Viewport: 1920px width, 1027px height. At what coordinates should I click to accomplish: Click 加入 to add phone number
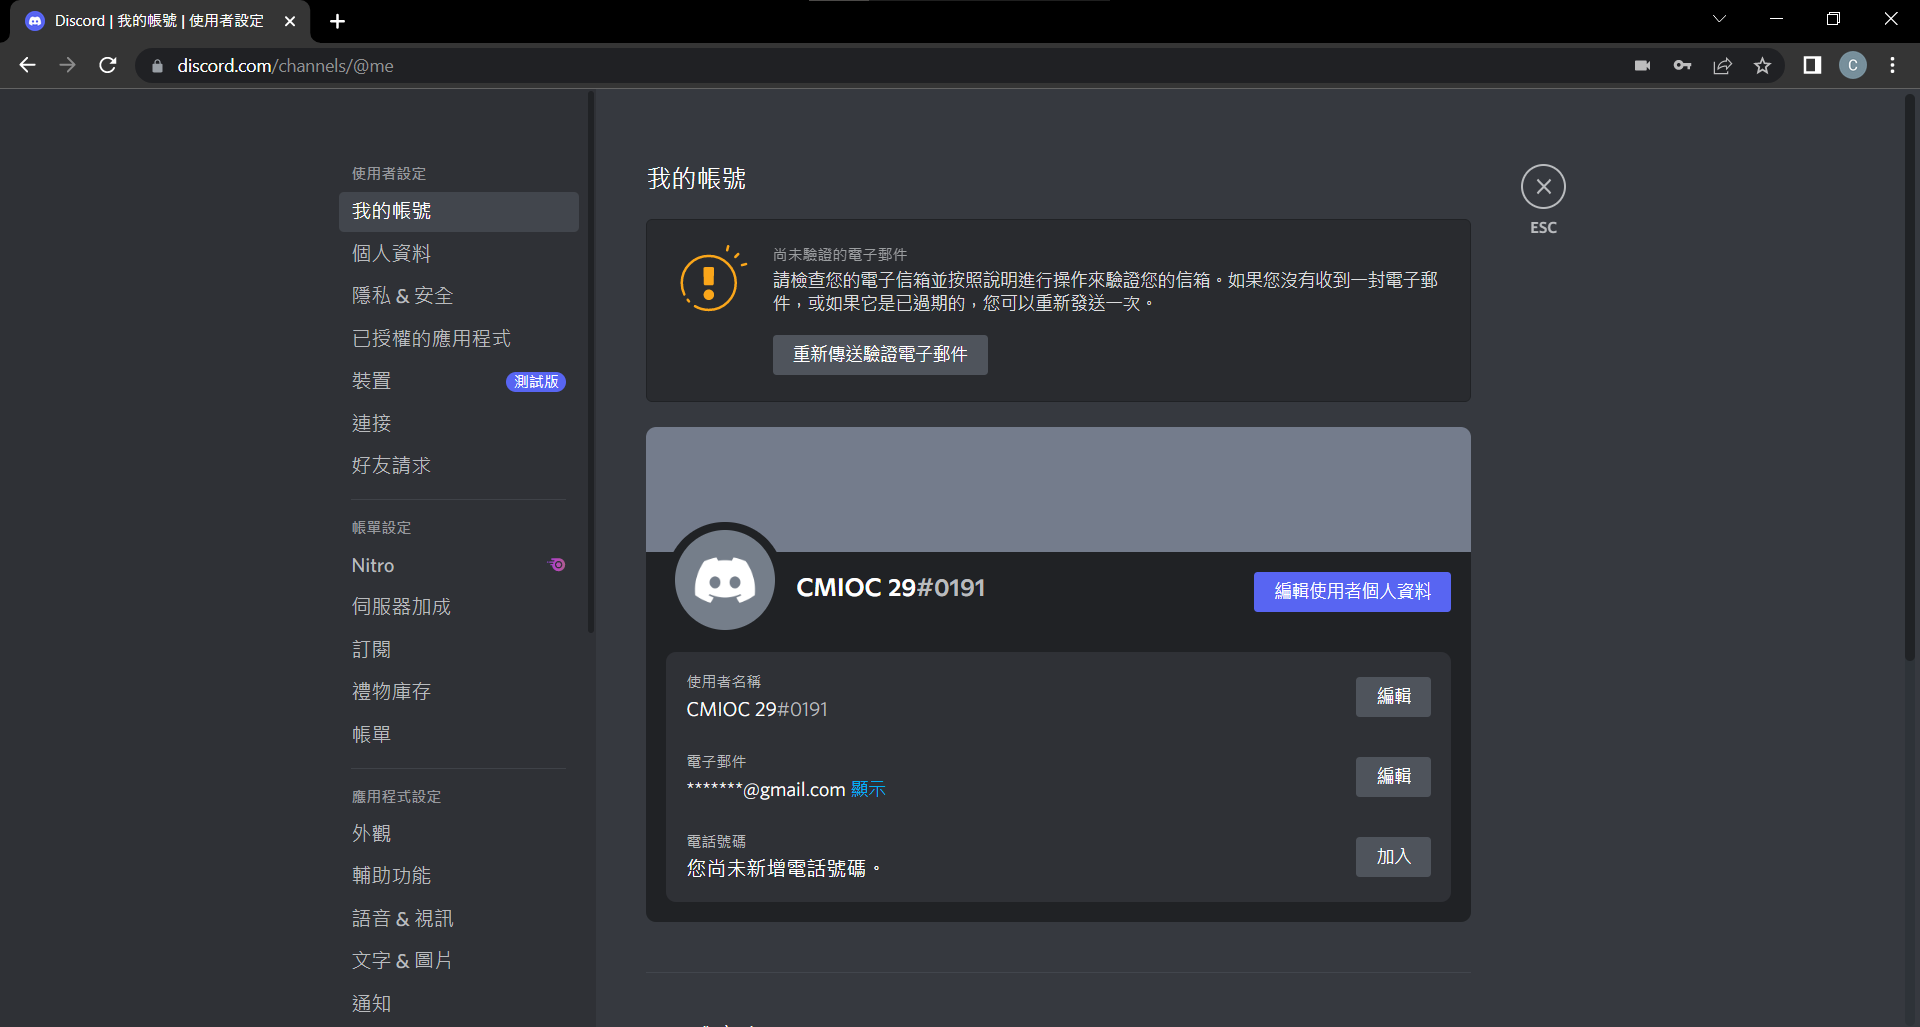[1393, 857]
